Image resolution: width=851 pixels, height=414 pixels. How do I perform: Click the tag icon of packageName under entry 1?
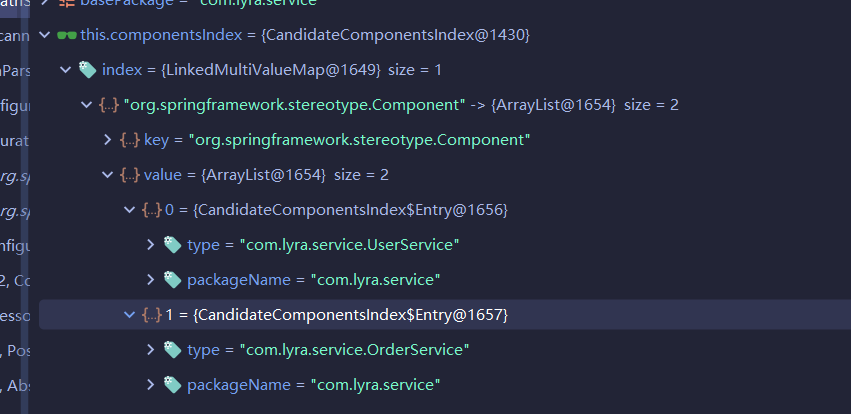click(x=172, y=385)
